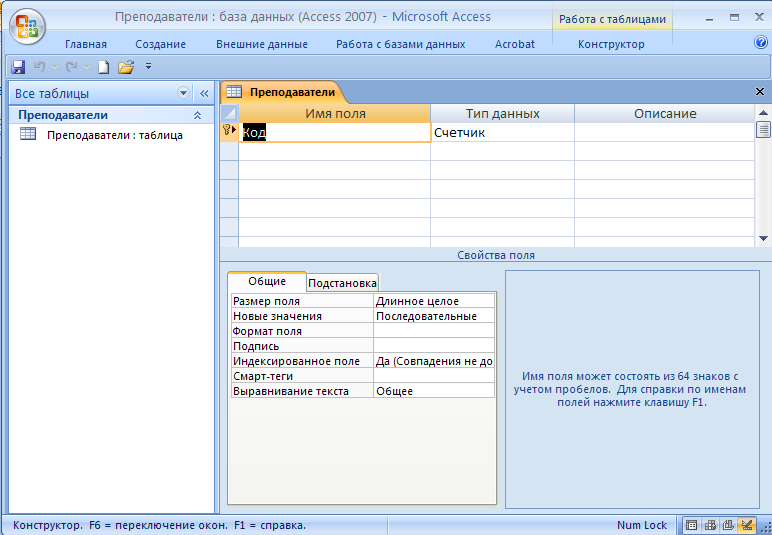Screen dimensions: 772x535
Task: Click the Тип данных column header
Action: coord(502,114)
